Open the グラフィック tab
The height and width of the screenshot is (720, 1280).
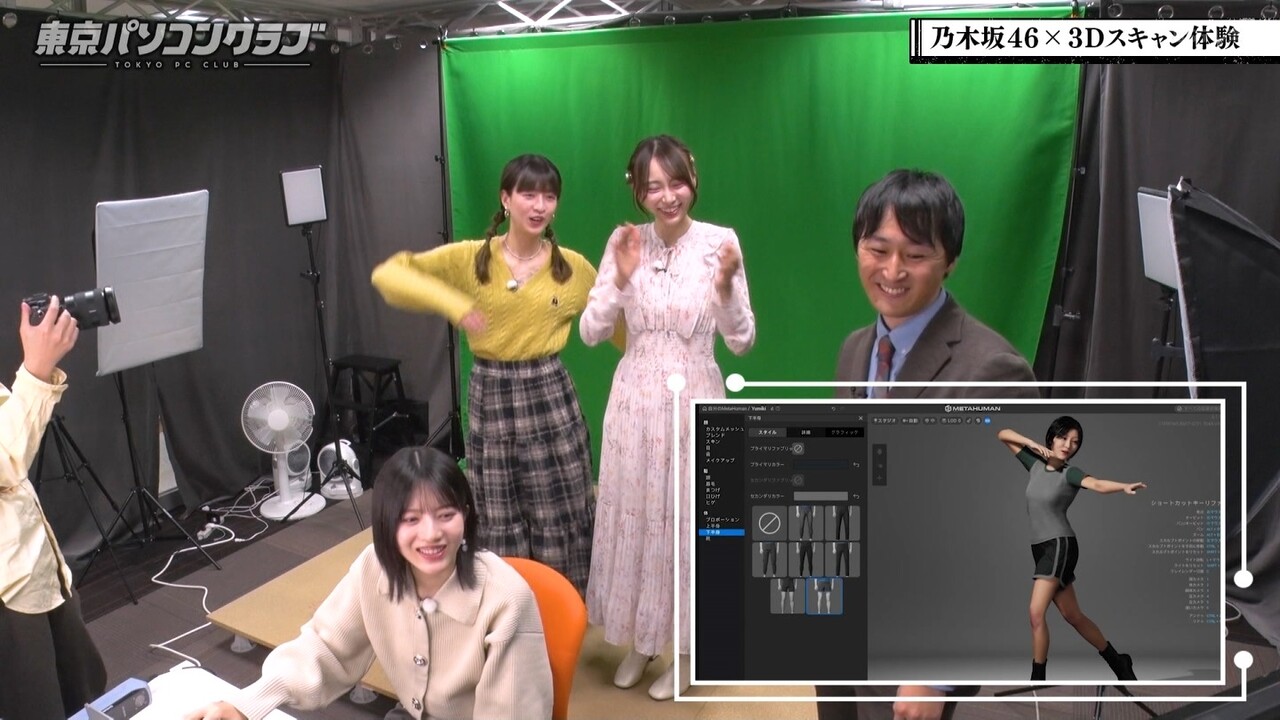point(844,432)
